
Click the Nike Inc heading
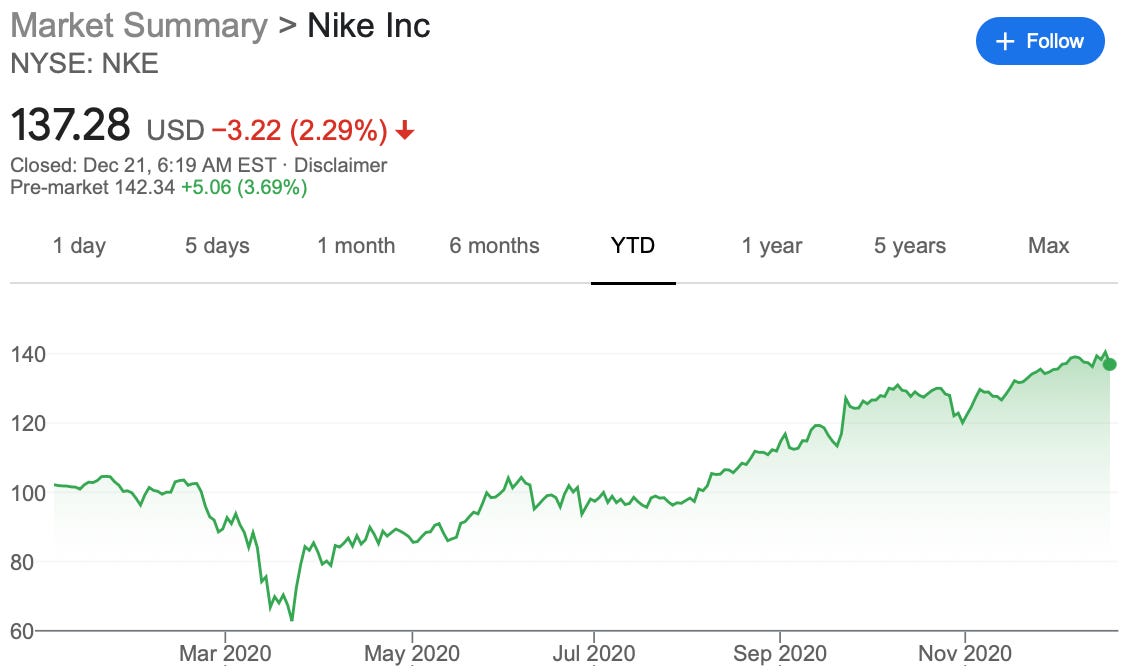click(369, 24)
